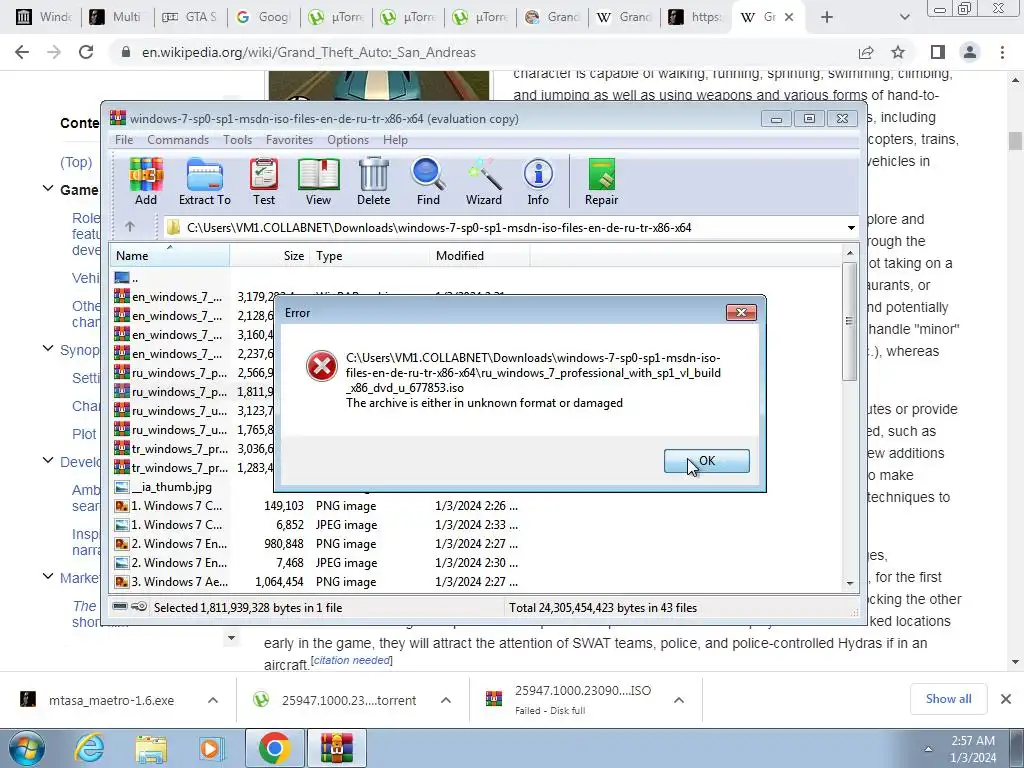Open WinRAR Options menu
The width and height of the screenshot is (1024, 768).
tap(348, 140)
